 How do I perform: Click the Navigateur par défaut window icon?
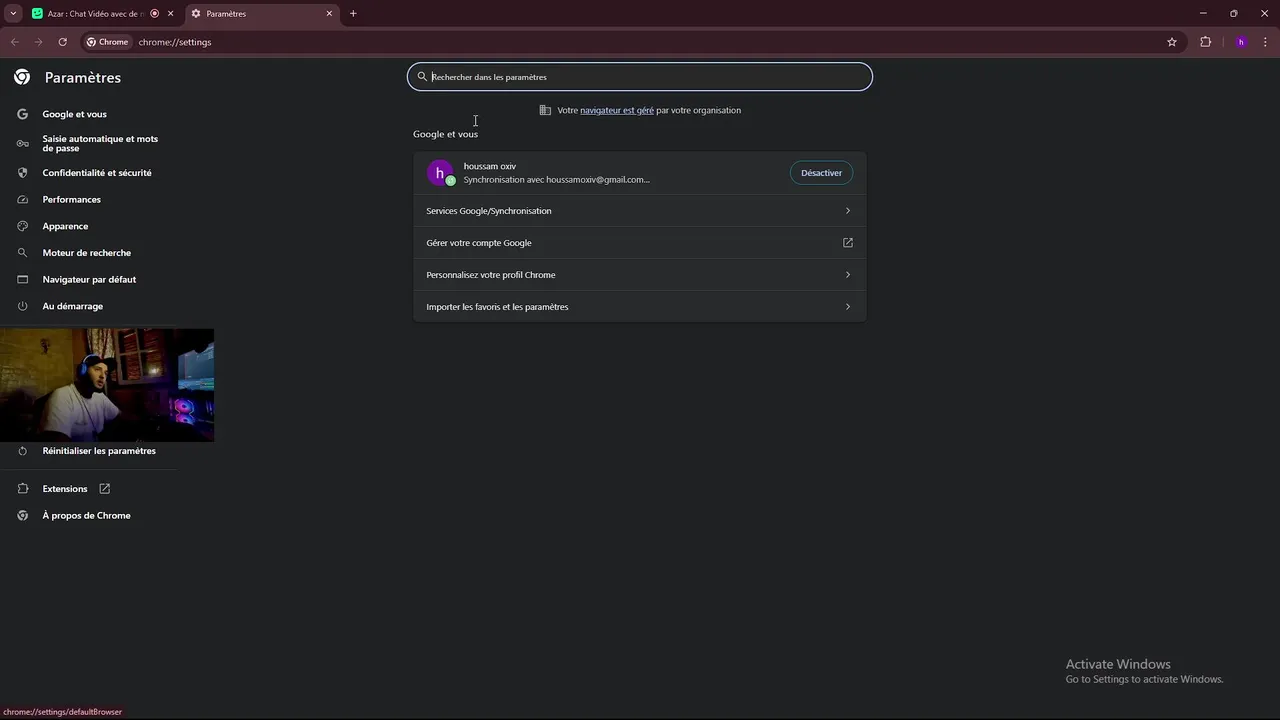(x=22, y=279)
